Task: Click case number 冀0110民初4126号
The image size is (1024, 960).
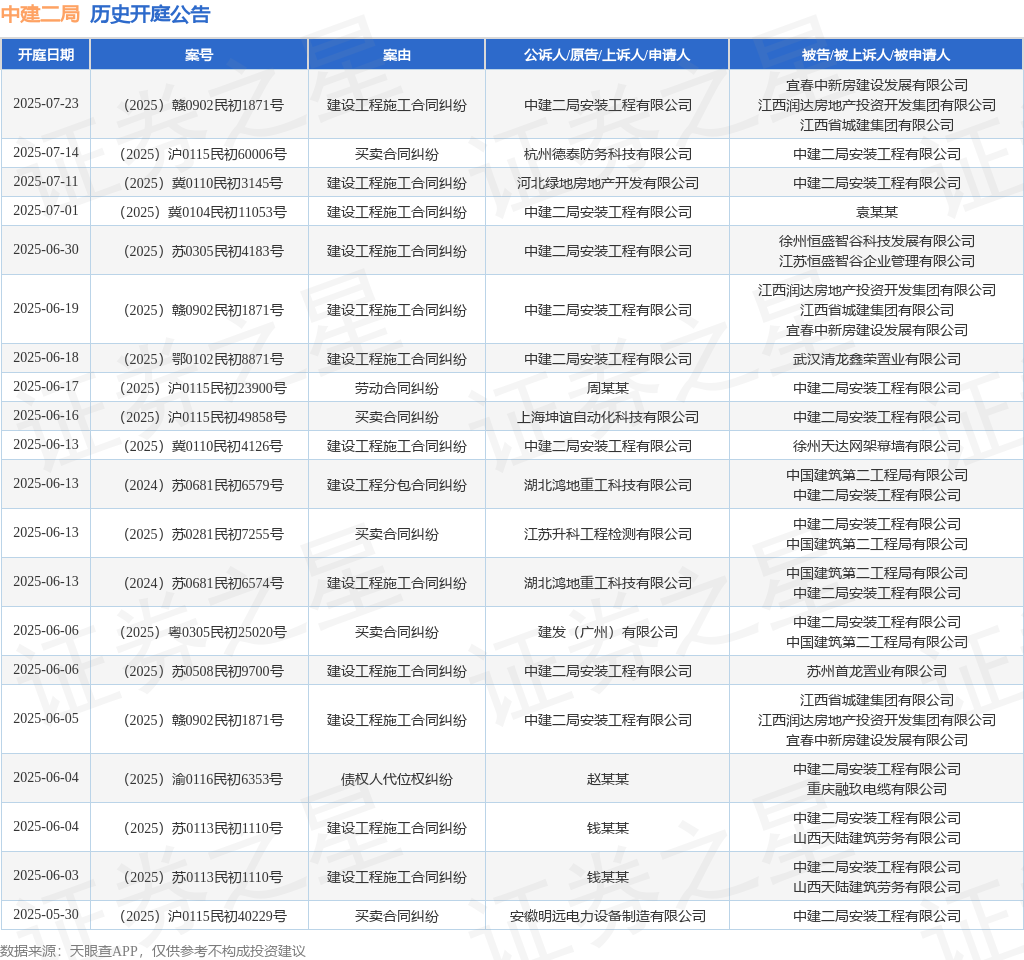Action: [203, 446]
